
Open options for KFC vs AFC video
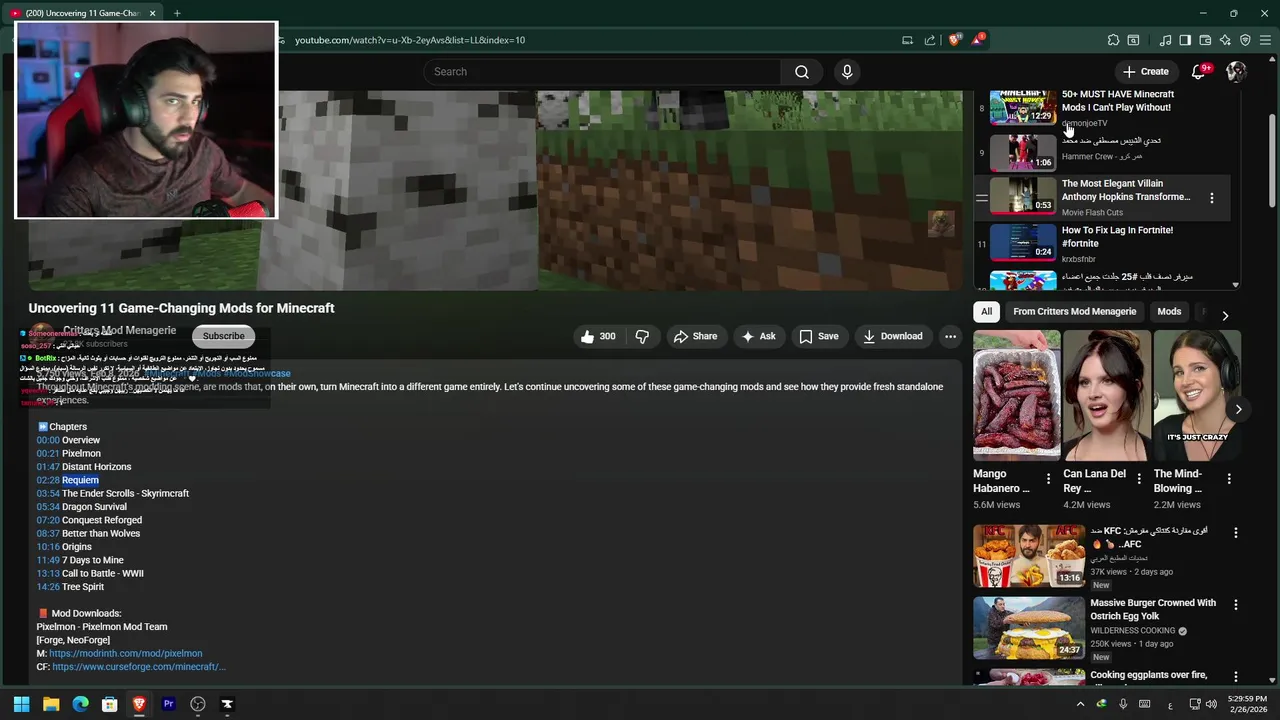tap(1235, 533)
